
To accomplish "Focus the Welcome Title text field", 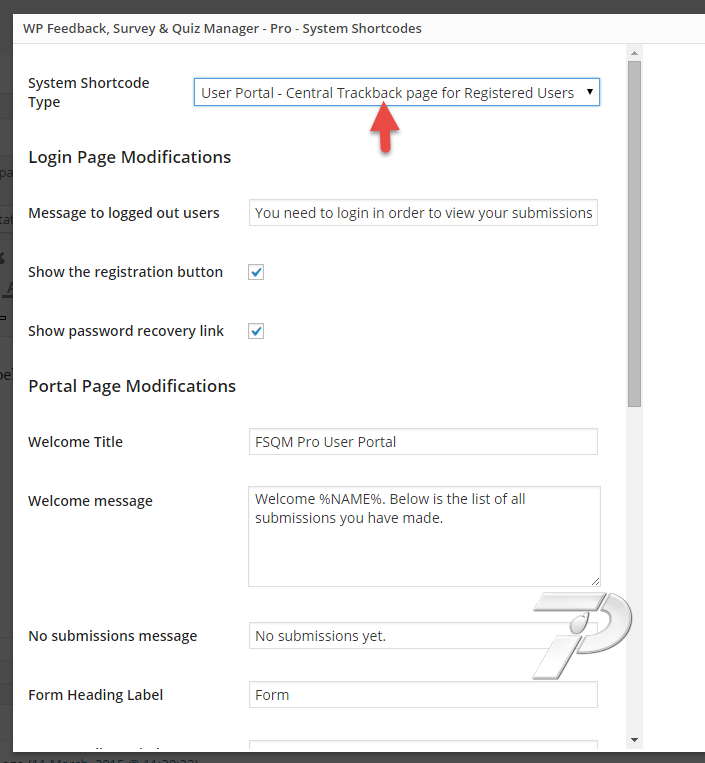I will coord(423,442).
